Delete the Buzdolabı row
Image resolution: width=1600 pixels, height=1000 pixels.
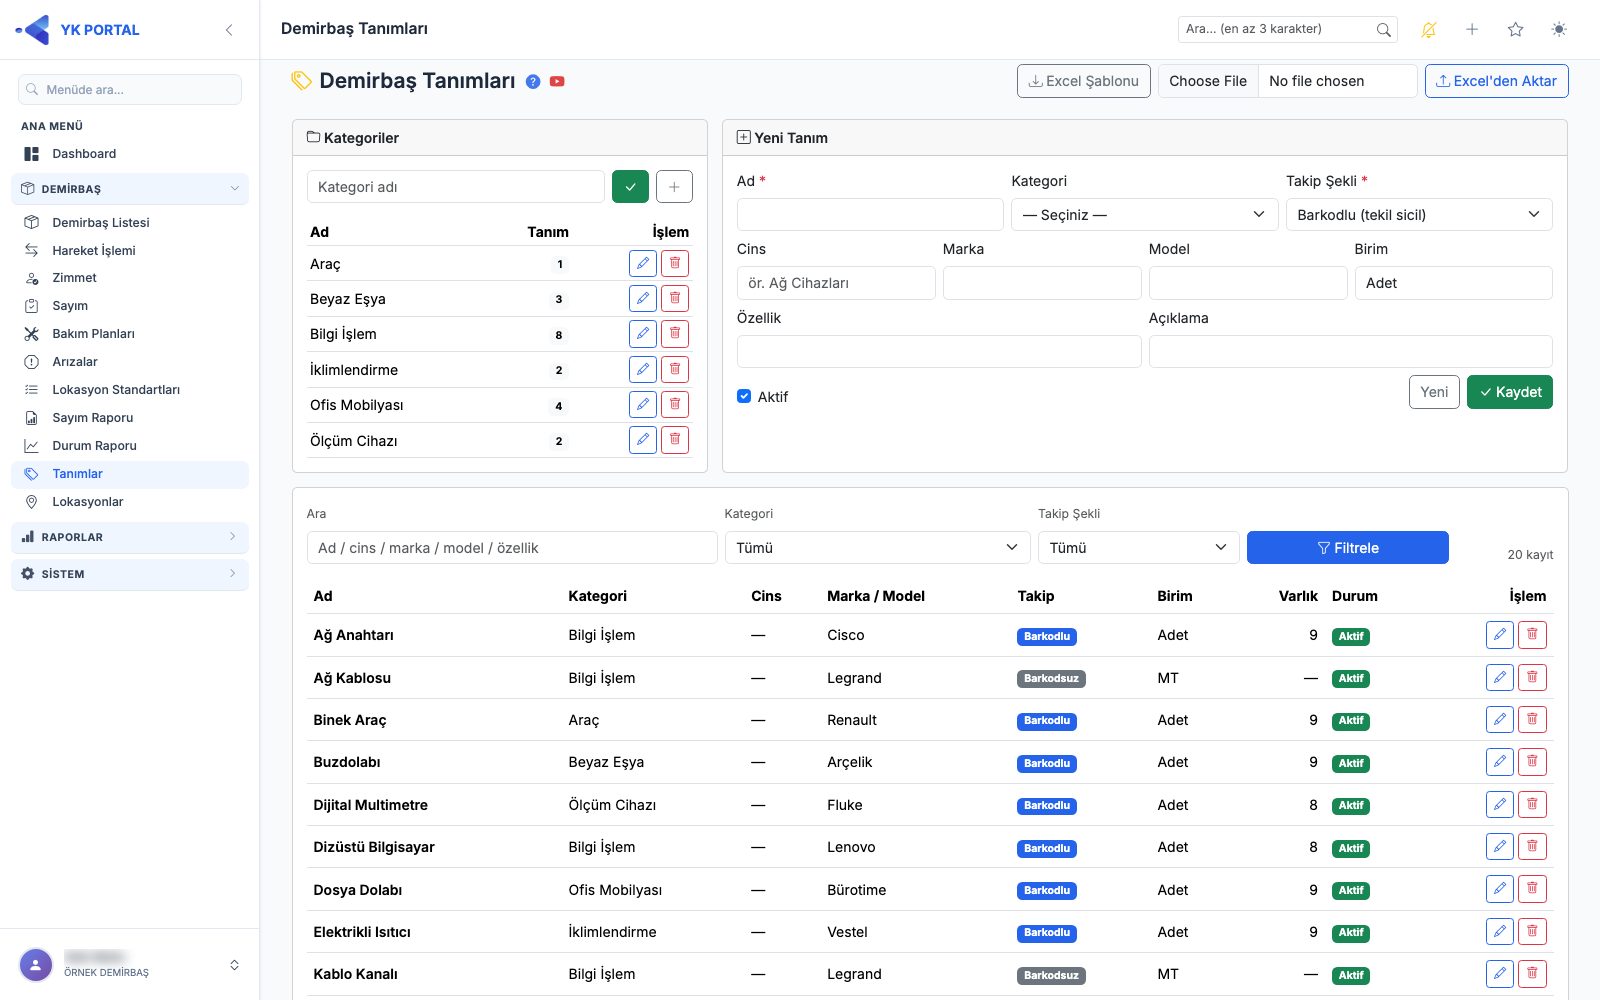coord(1532,762)
